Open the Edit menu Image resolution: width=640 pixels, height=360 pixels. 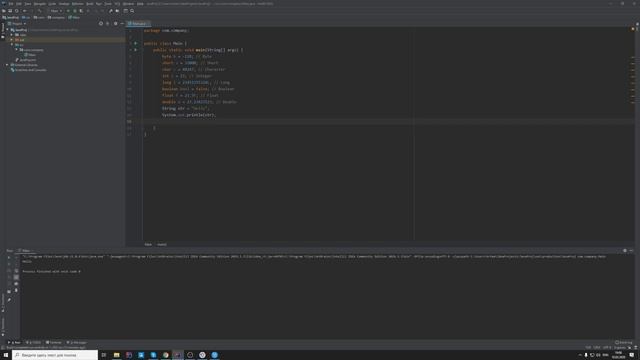19,4
